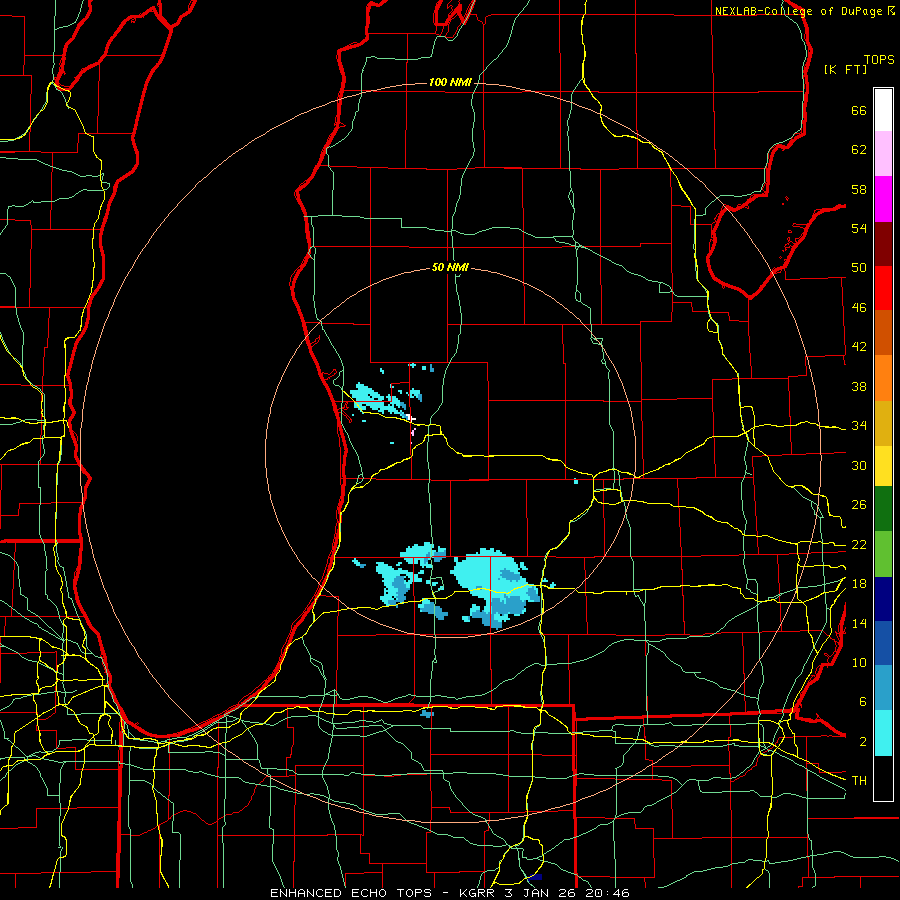
Task: Click the "26" scale value
Action: (859, 505)
